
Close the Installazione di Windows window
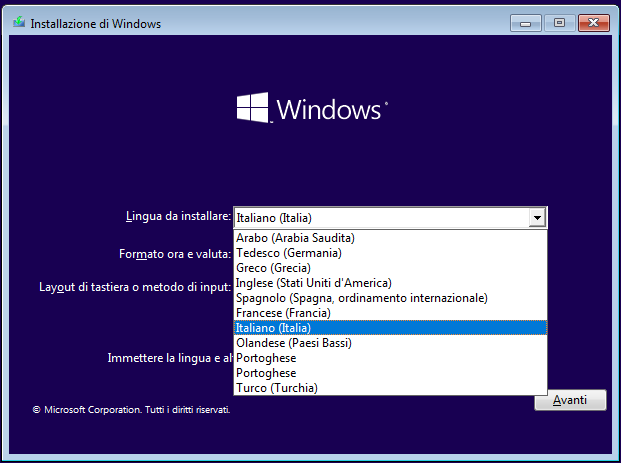coord(593,23)
